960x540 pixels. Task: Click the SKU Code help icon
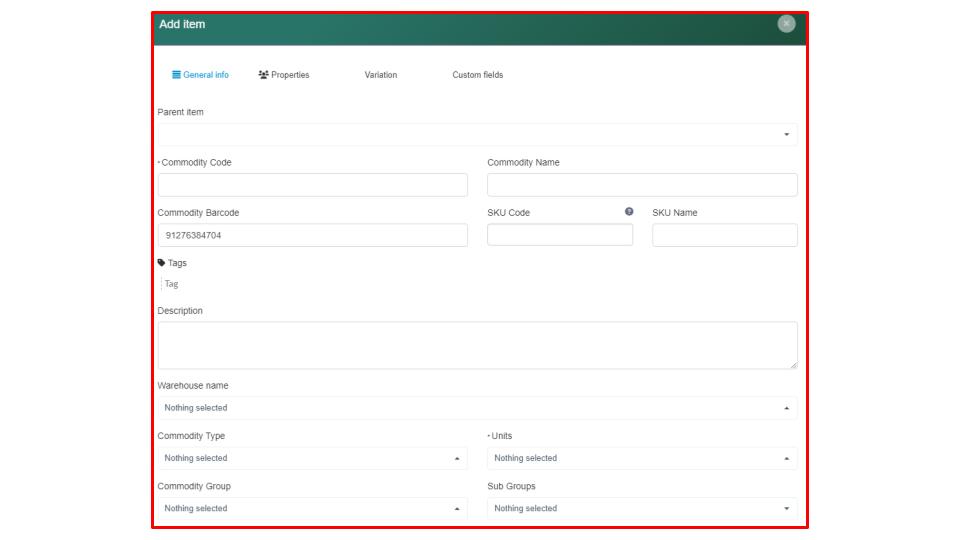pyautogui.click(x=629, y=212)
